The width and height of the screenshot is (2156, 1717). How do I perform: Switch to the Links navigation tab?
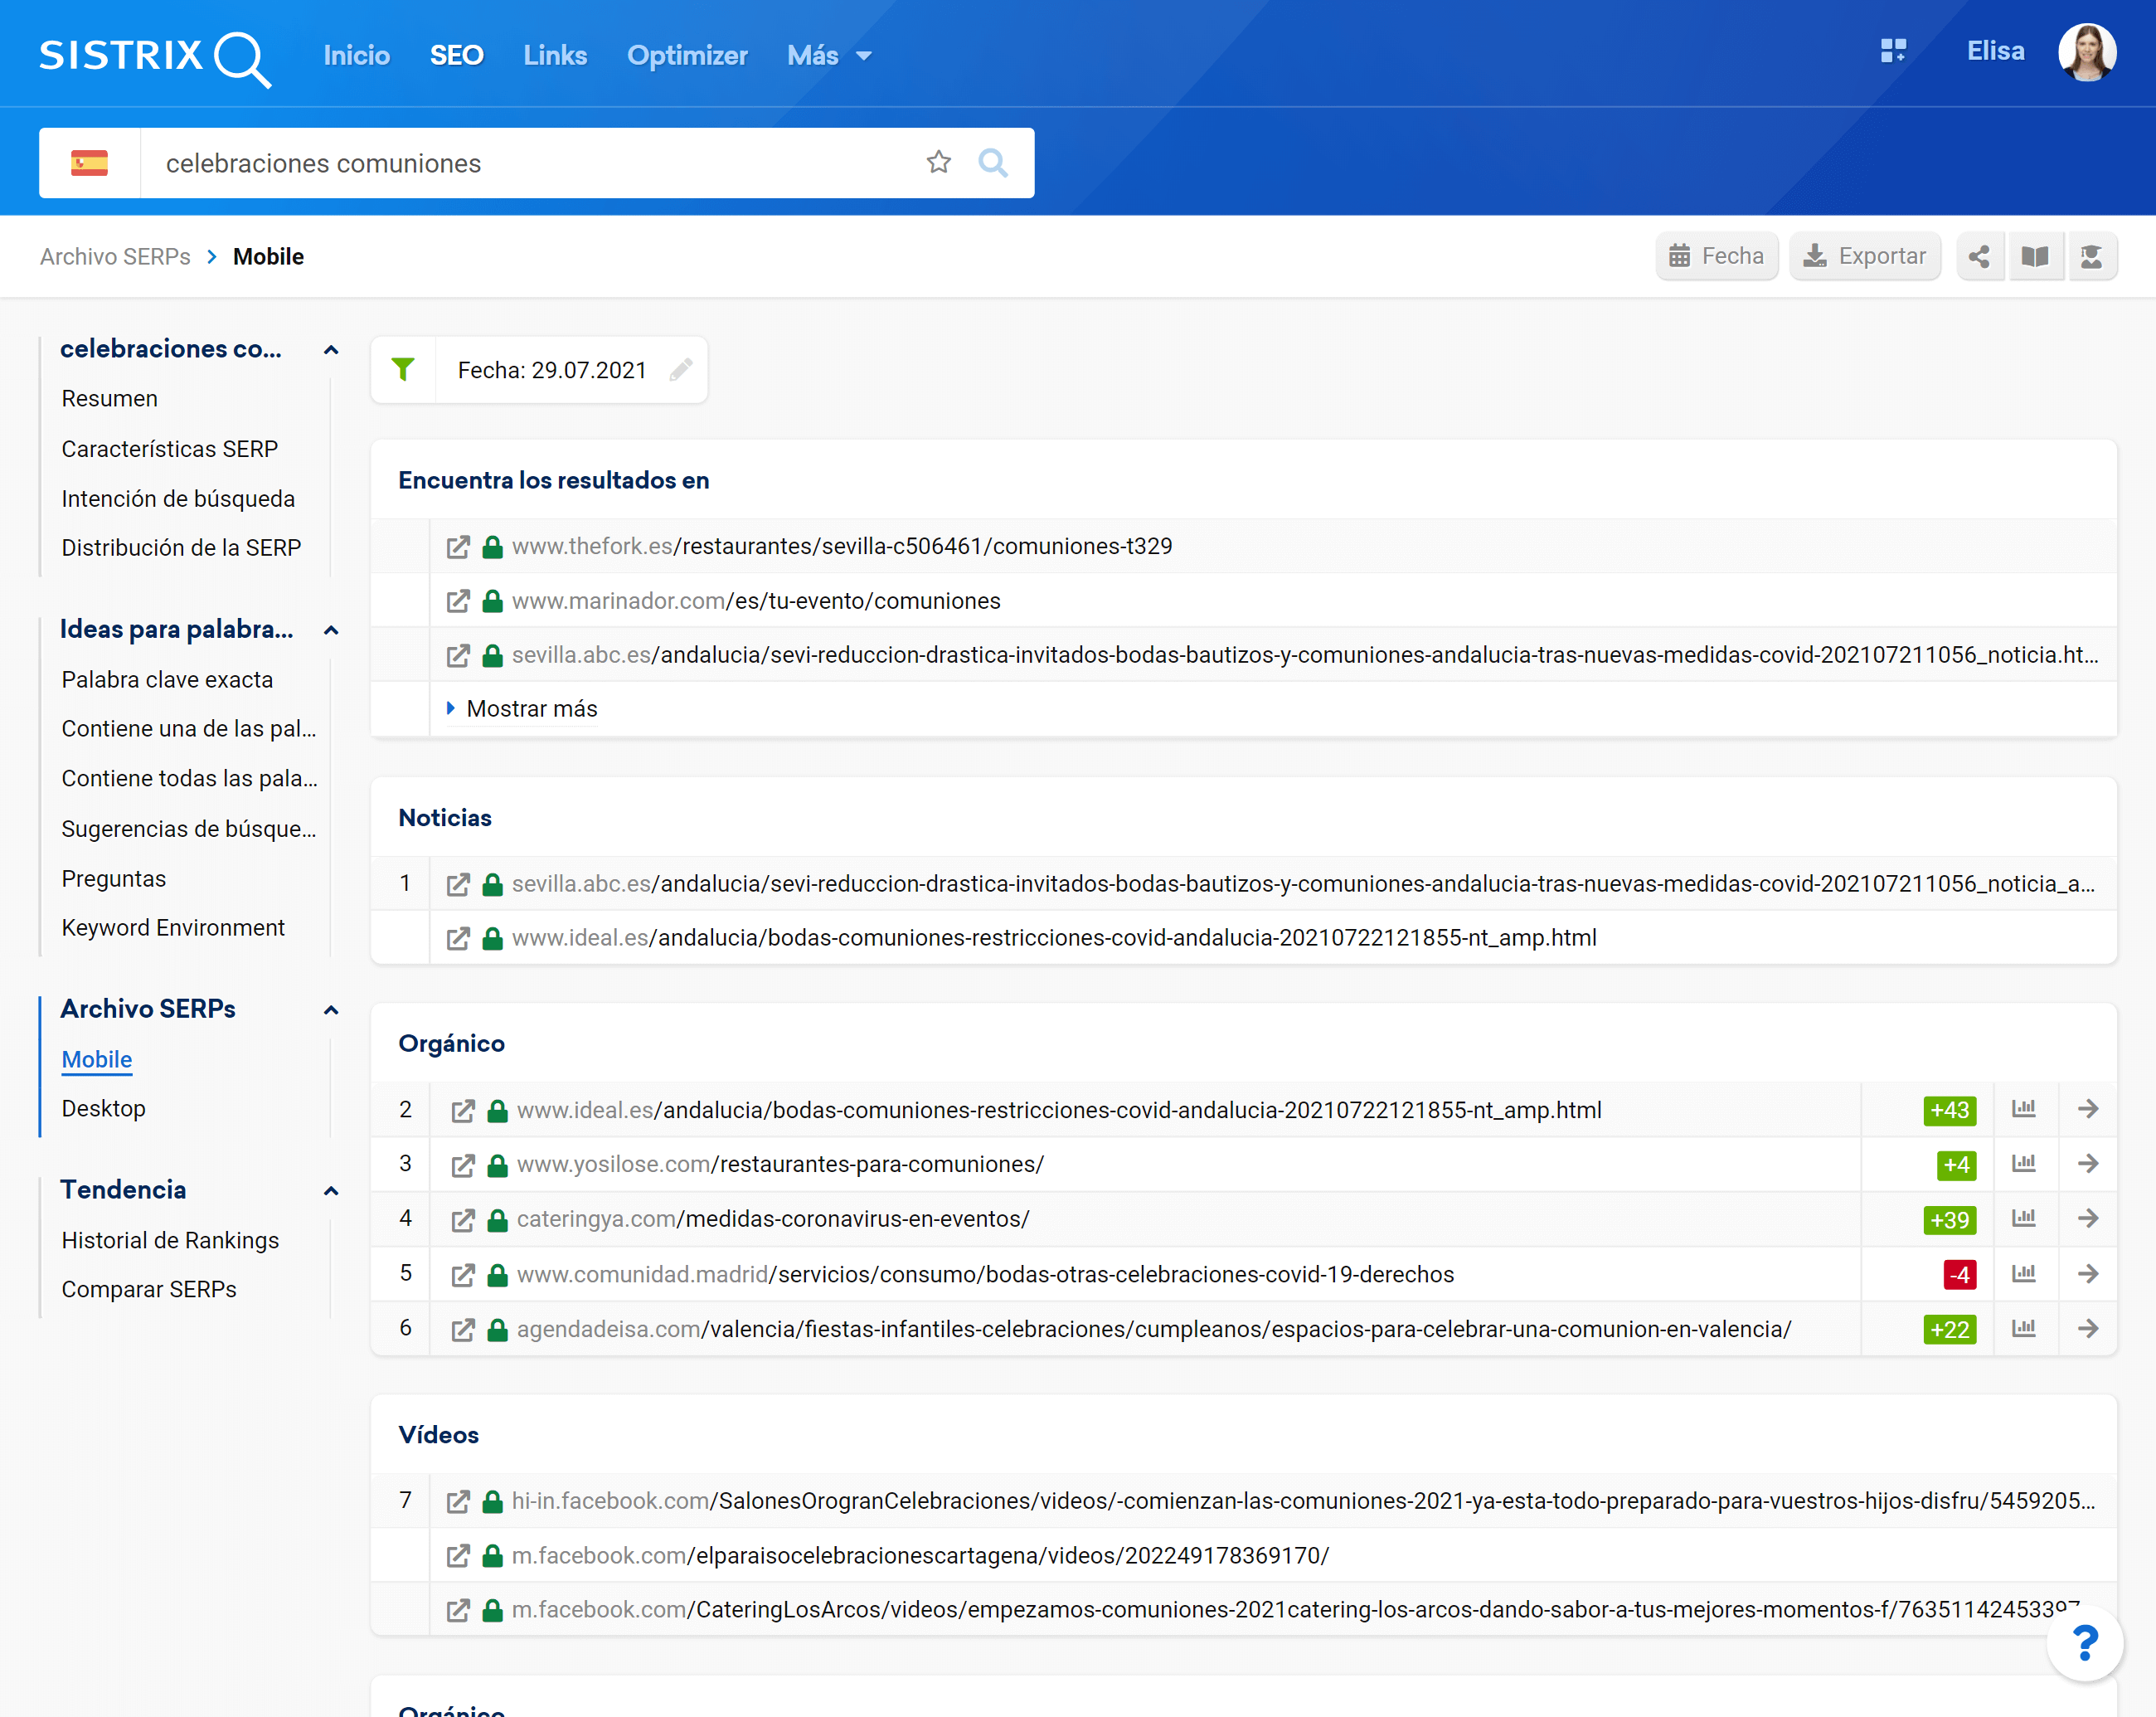point(555,56)
